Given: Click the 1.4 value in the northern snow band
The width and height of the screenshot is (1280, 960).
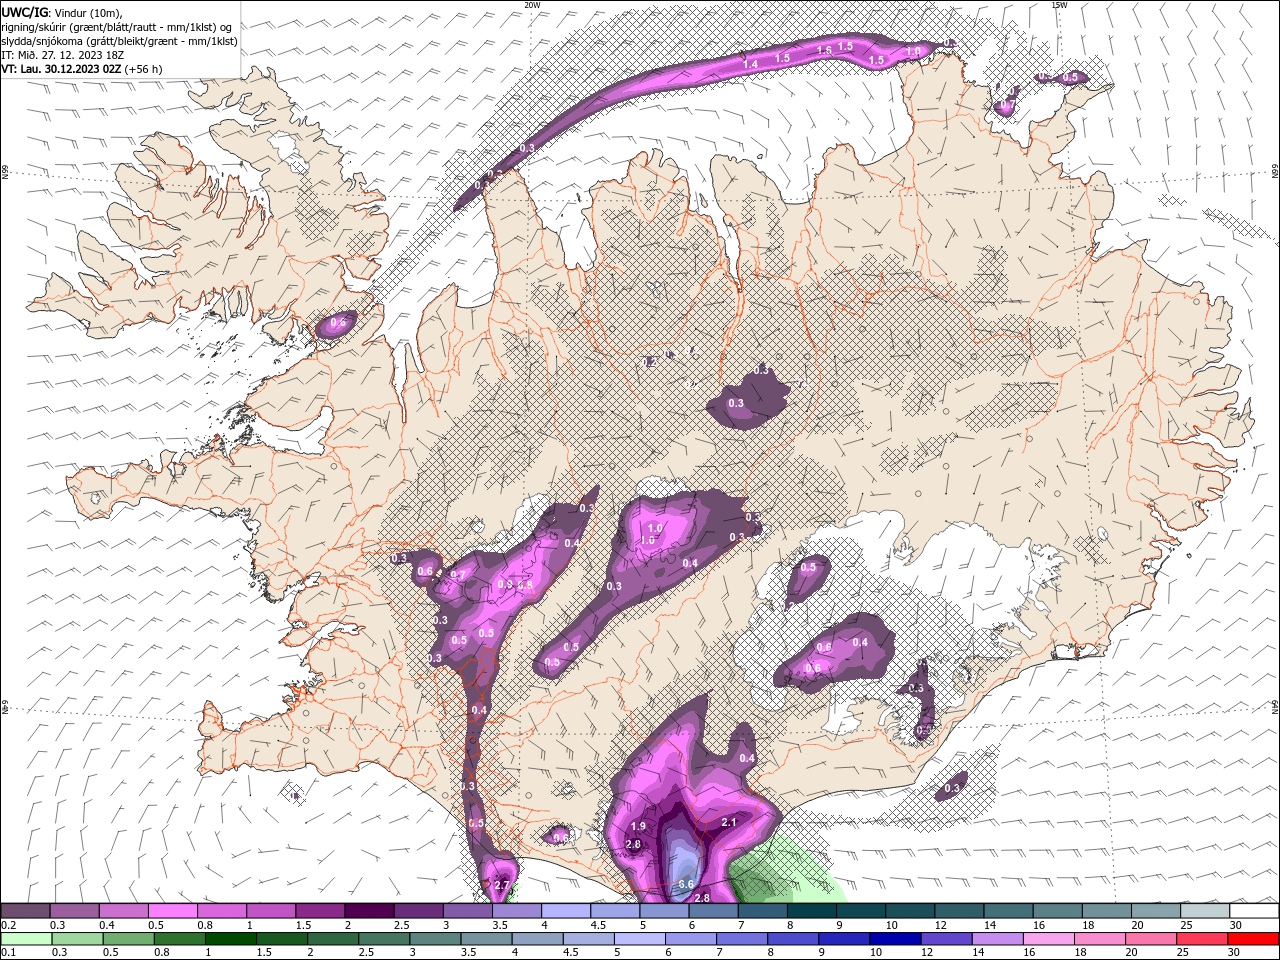Looking at the screenshot, I should pyautogui.click(x=751, y=64).
